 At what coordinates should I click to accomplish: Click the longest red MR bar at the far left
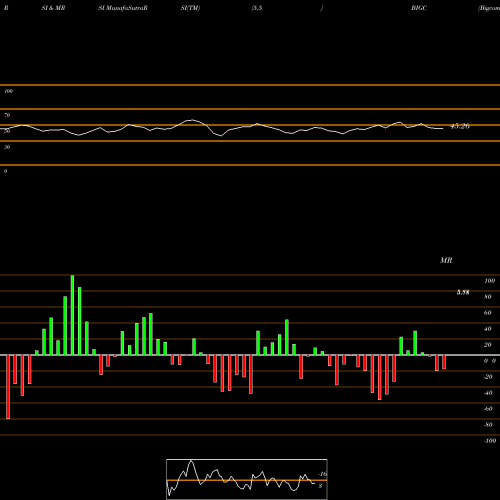[8, 387]
